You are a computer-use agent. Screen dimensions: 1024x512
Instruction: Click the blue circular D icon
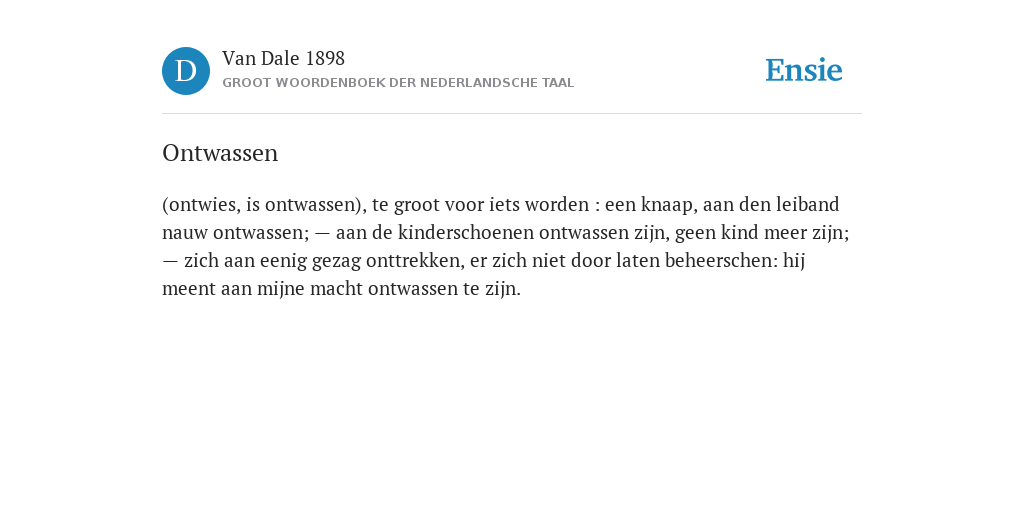(186, 71)
